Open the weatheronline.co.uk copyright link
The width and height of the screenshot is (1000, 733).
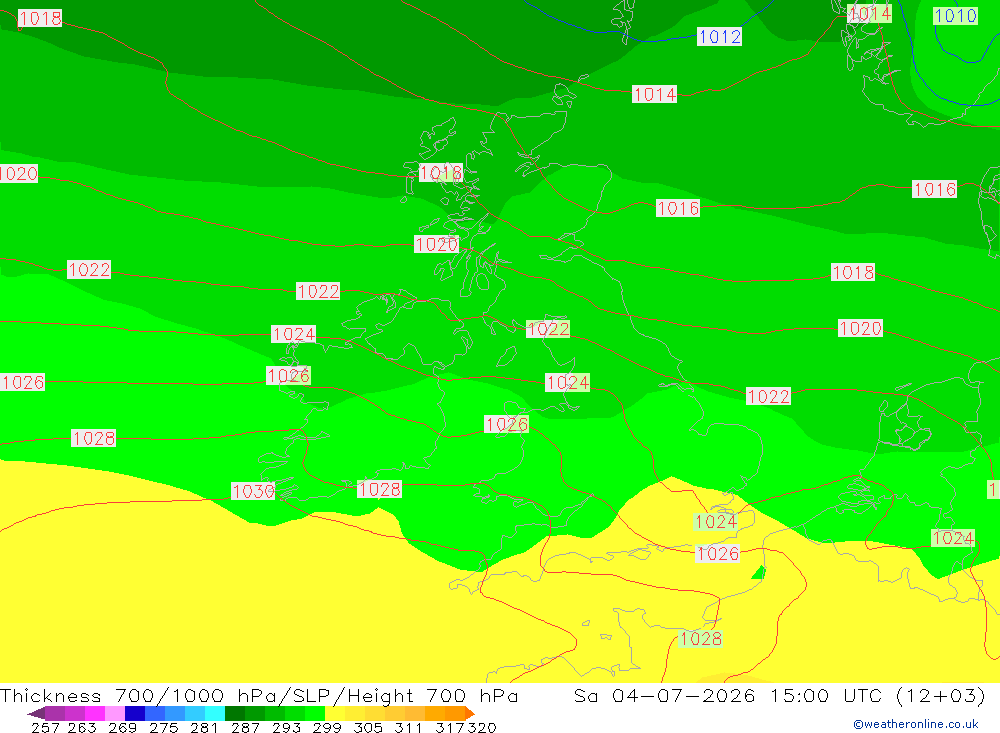click(916, 724)
